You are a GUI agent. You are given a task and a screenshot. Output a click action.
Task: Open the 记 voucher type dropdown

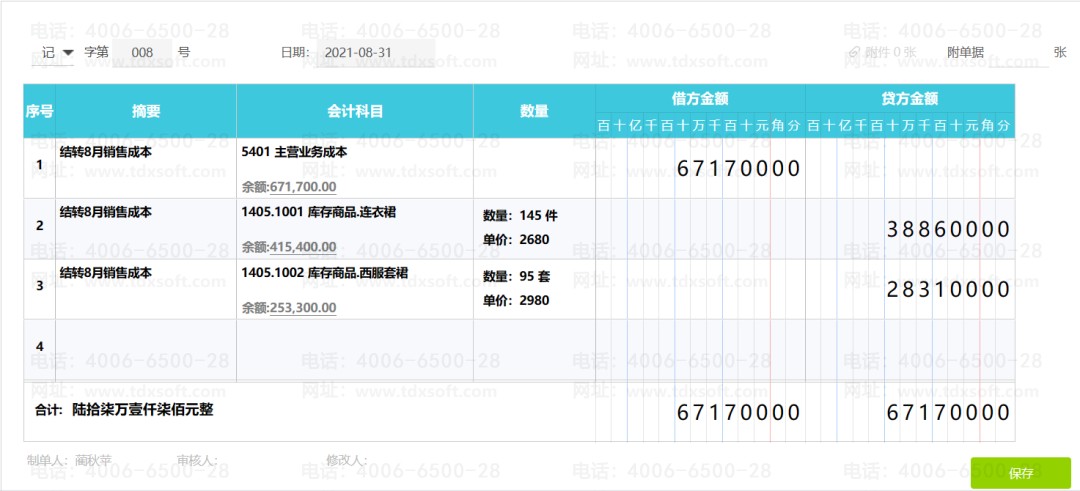tap(58, 52)
